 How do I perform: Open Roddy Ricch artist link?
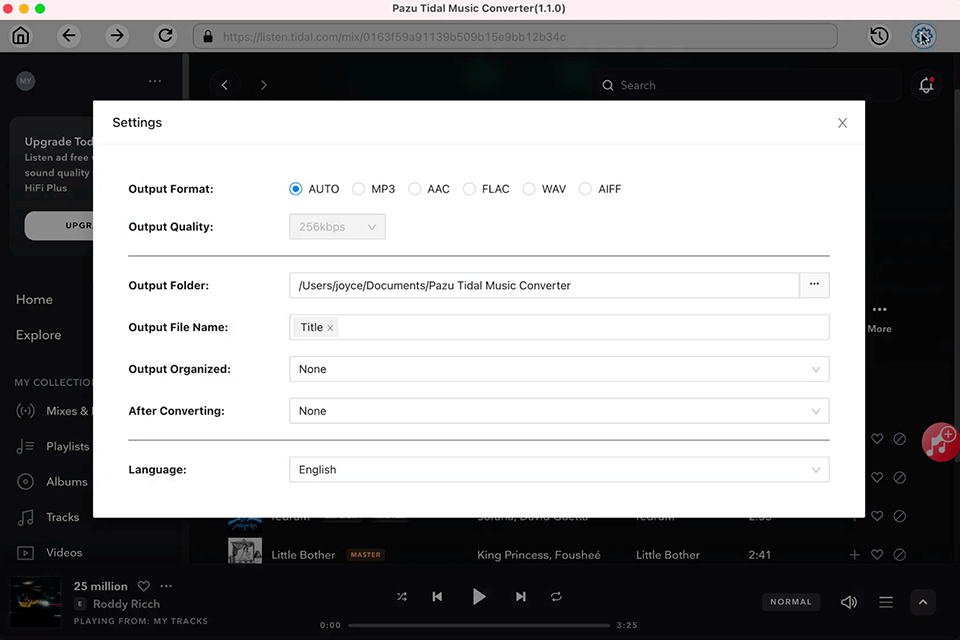[126, 604]
